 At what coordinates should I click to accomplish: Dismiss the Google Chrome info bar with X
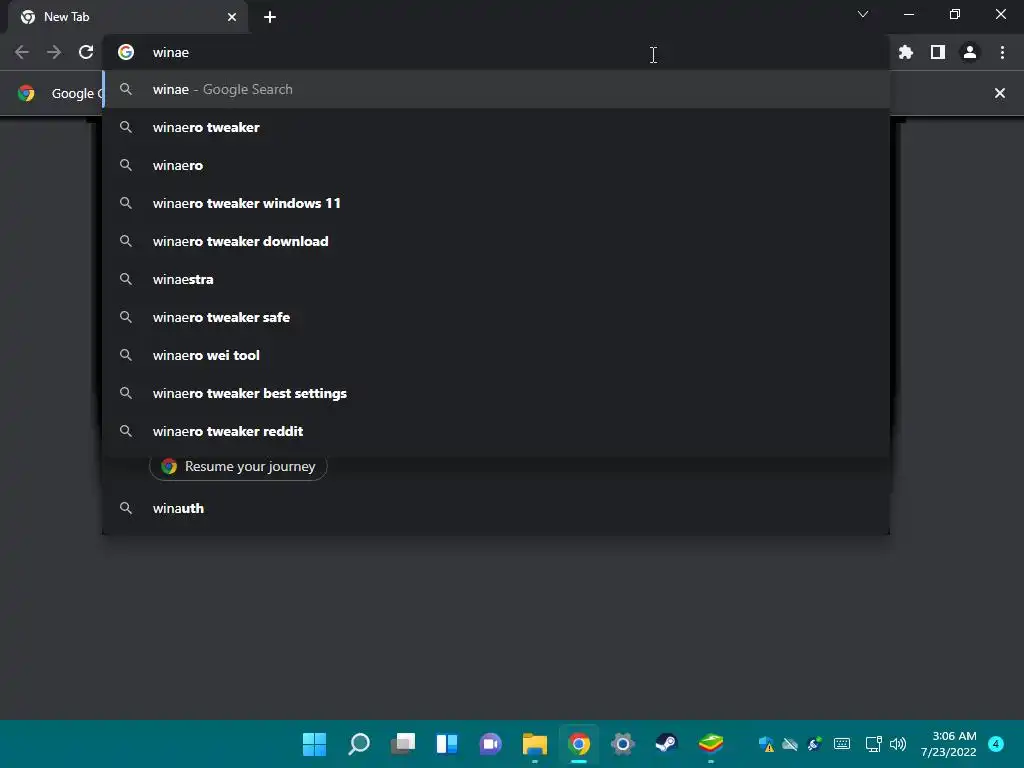tap(1000, 93)
